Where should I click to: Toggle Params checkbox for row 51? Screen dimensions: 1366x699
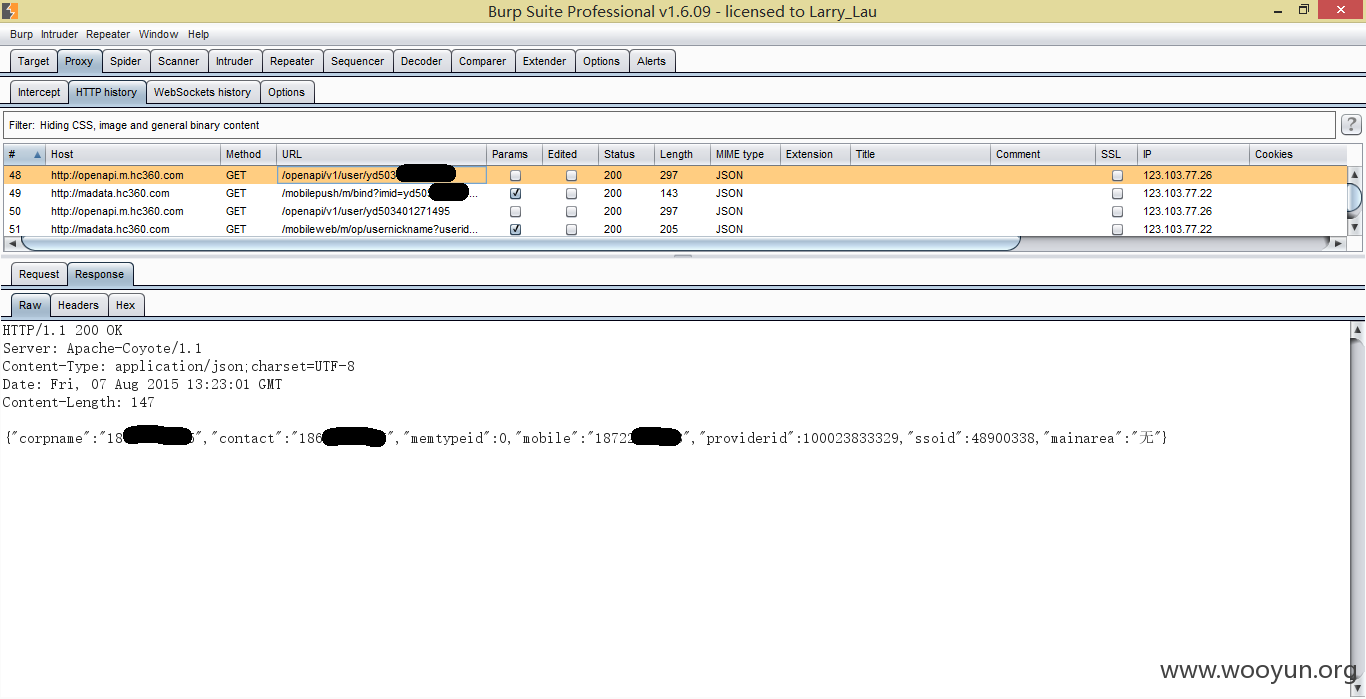click(515, 229)
